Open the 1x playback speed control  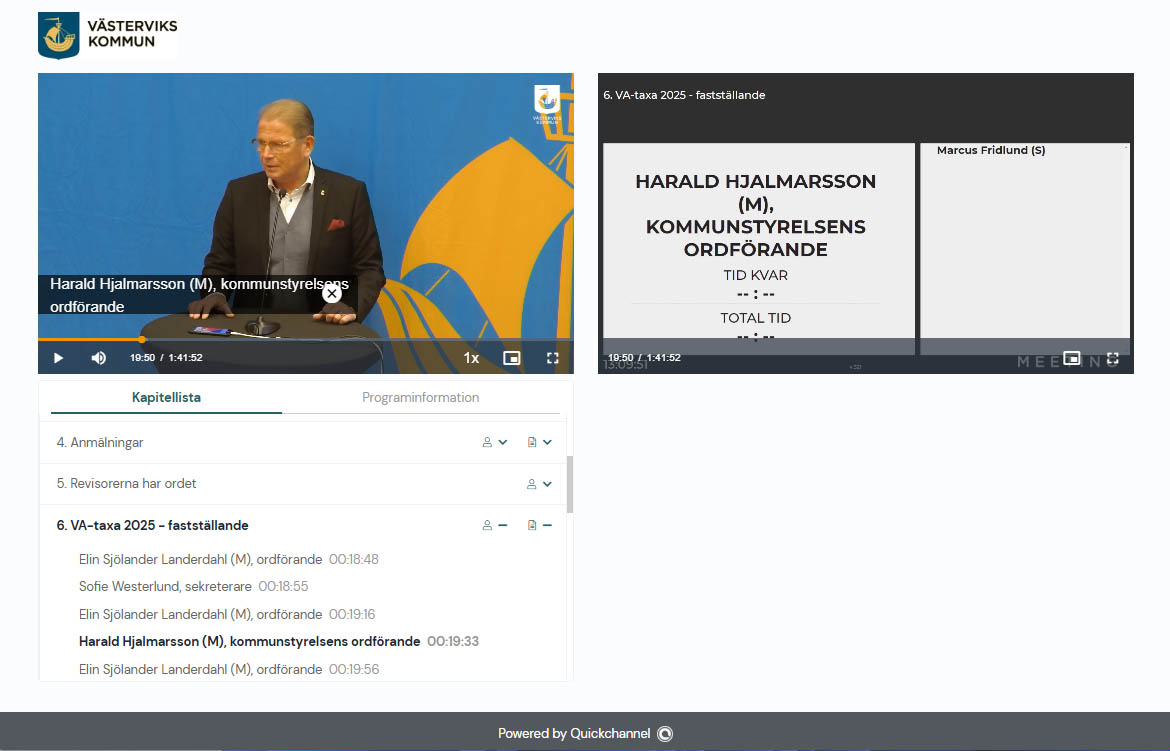[471, 358]
